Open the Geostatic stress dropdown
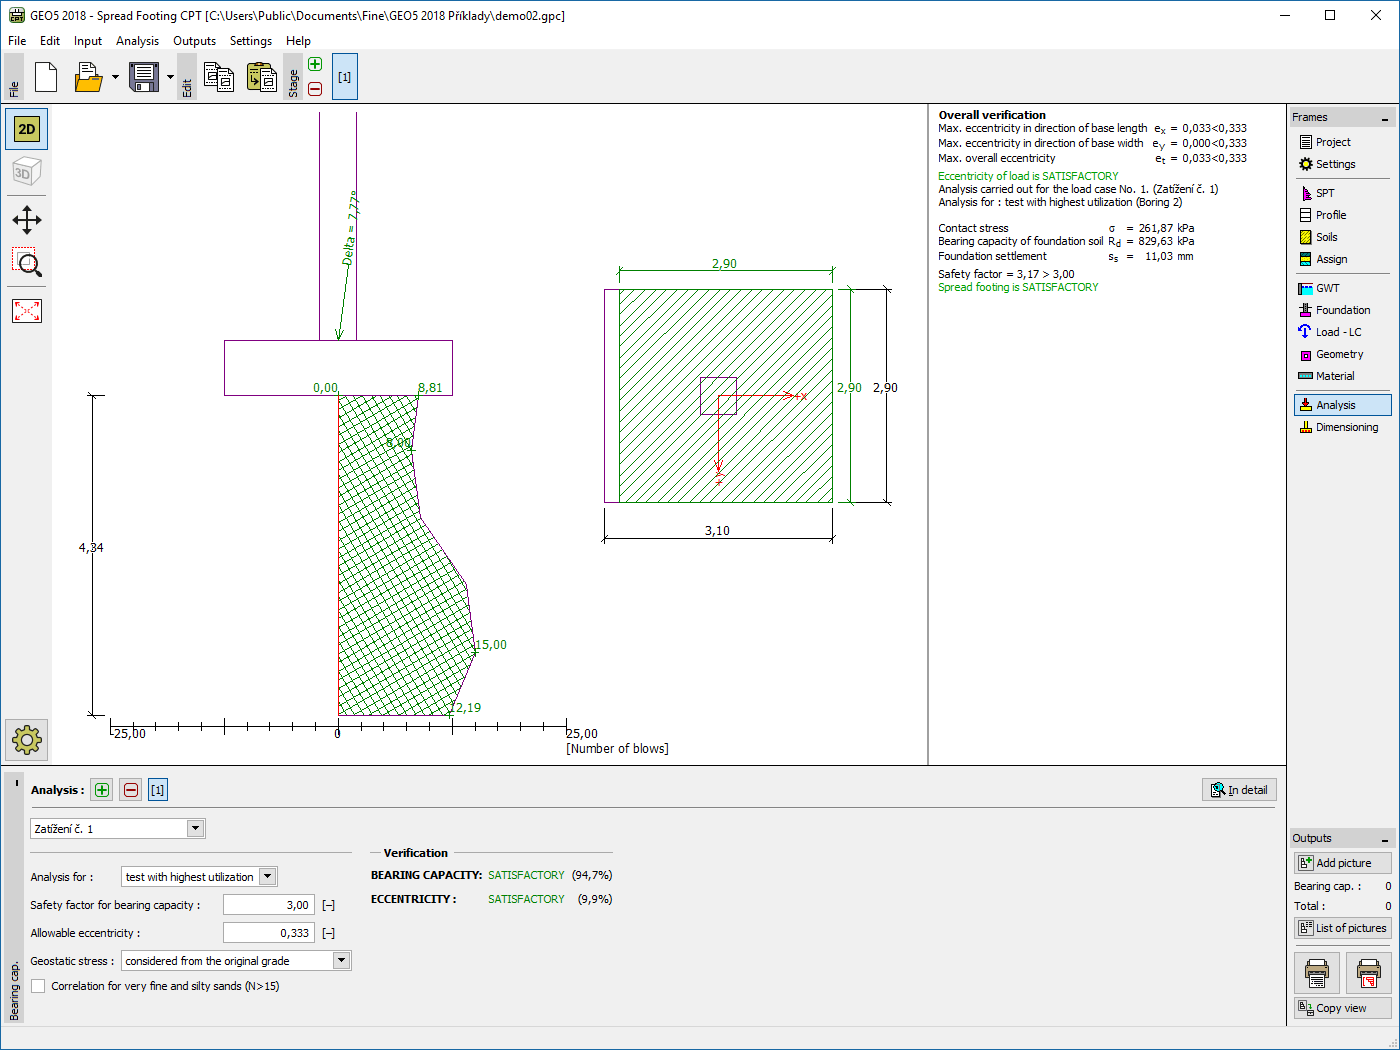1400x1050 pixels. 341,961
